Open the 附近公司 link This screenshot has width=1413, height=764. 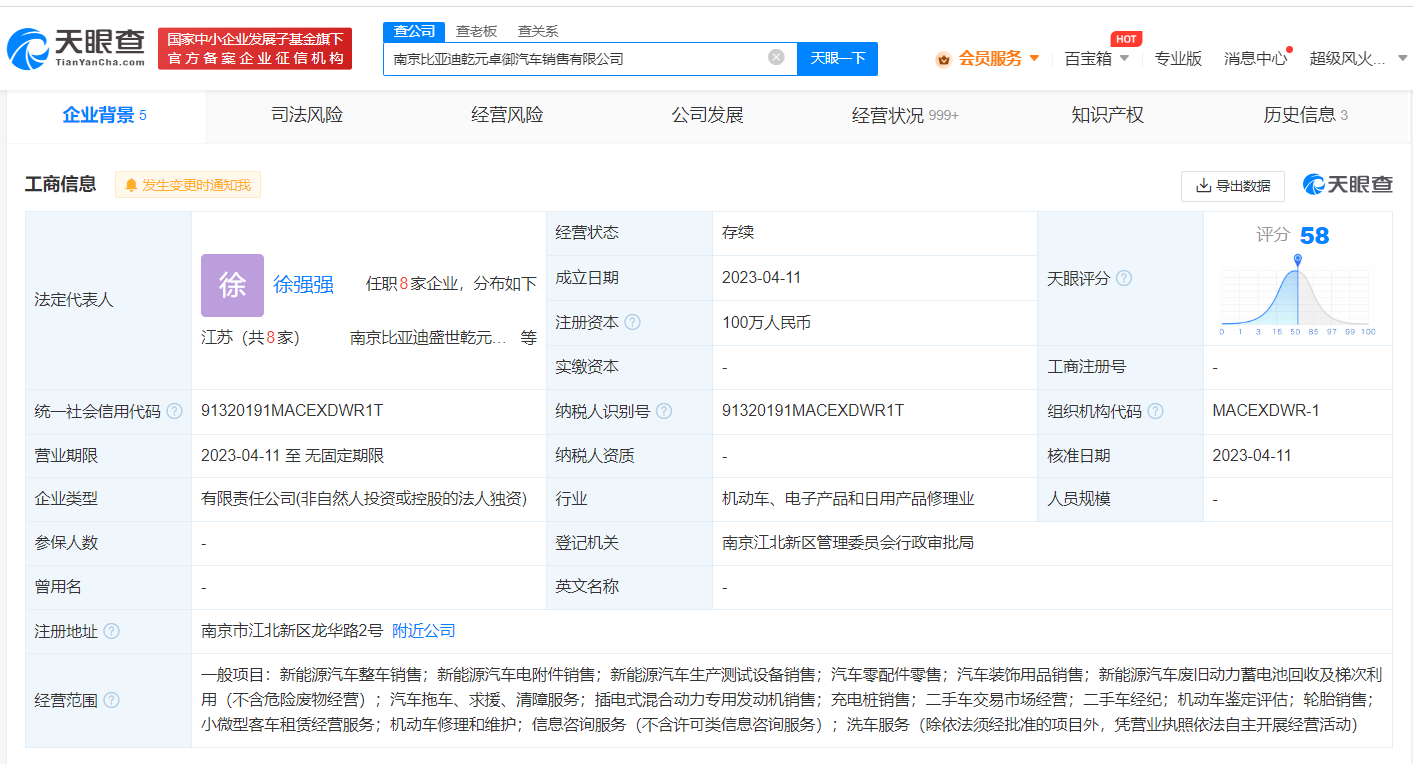click(x=424, y=631)
